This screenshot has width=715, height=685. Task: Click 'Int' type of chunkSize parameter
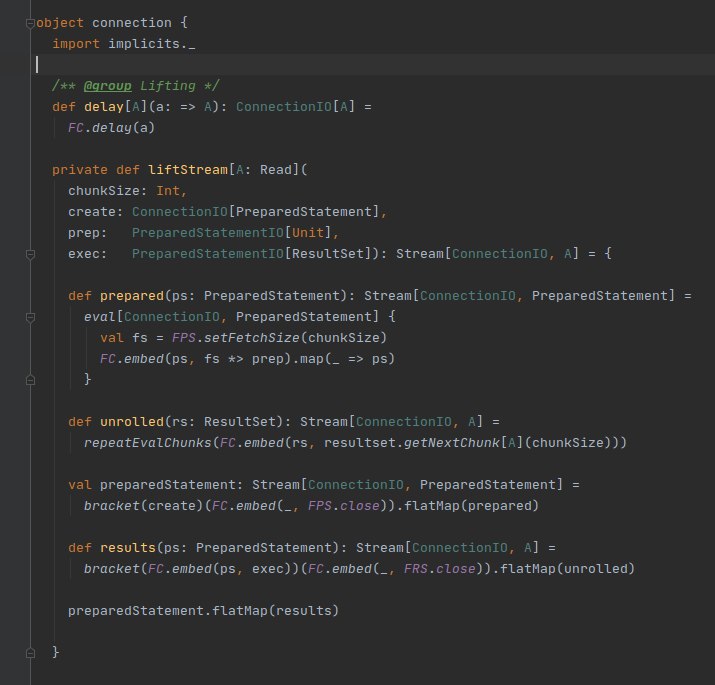[168, 191]
